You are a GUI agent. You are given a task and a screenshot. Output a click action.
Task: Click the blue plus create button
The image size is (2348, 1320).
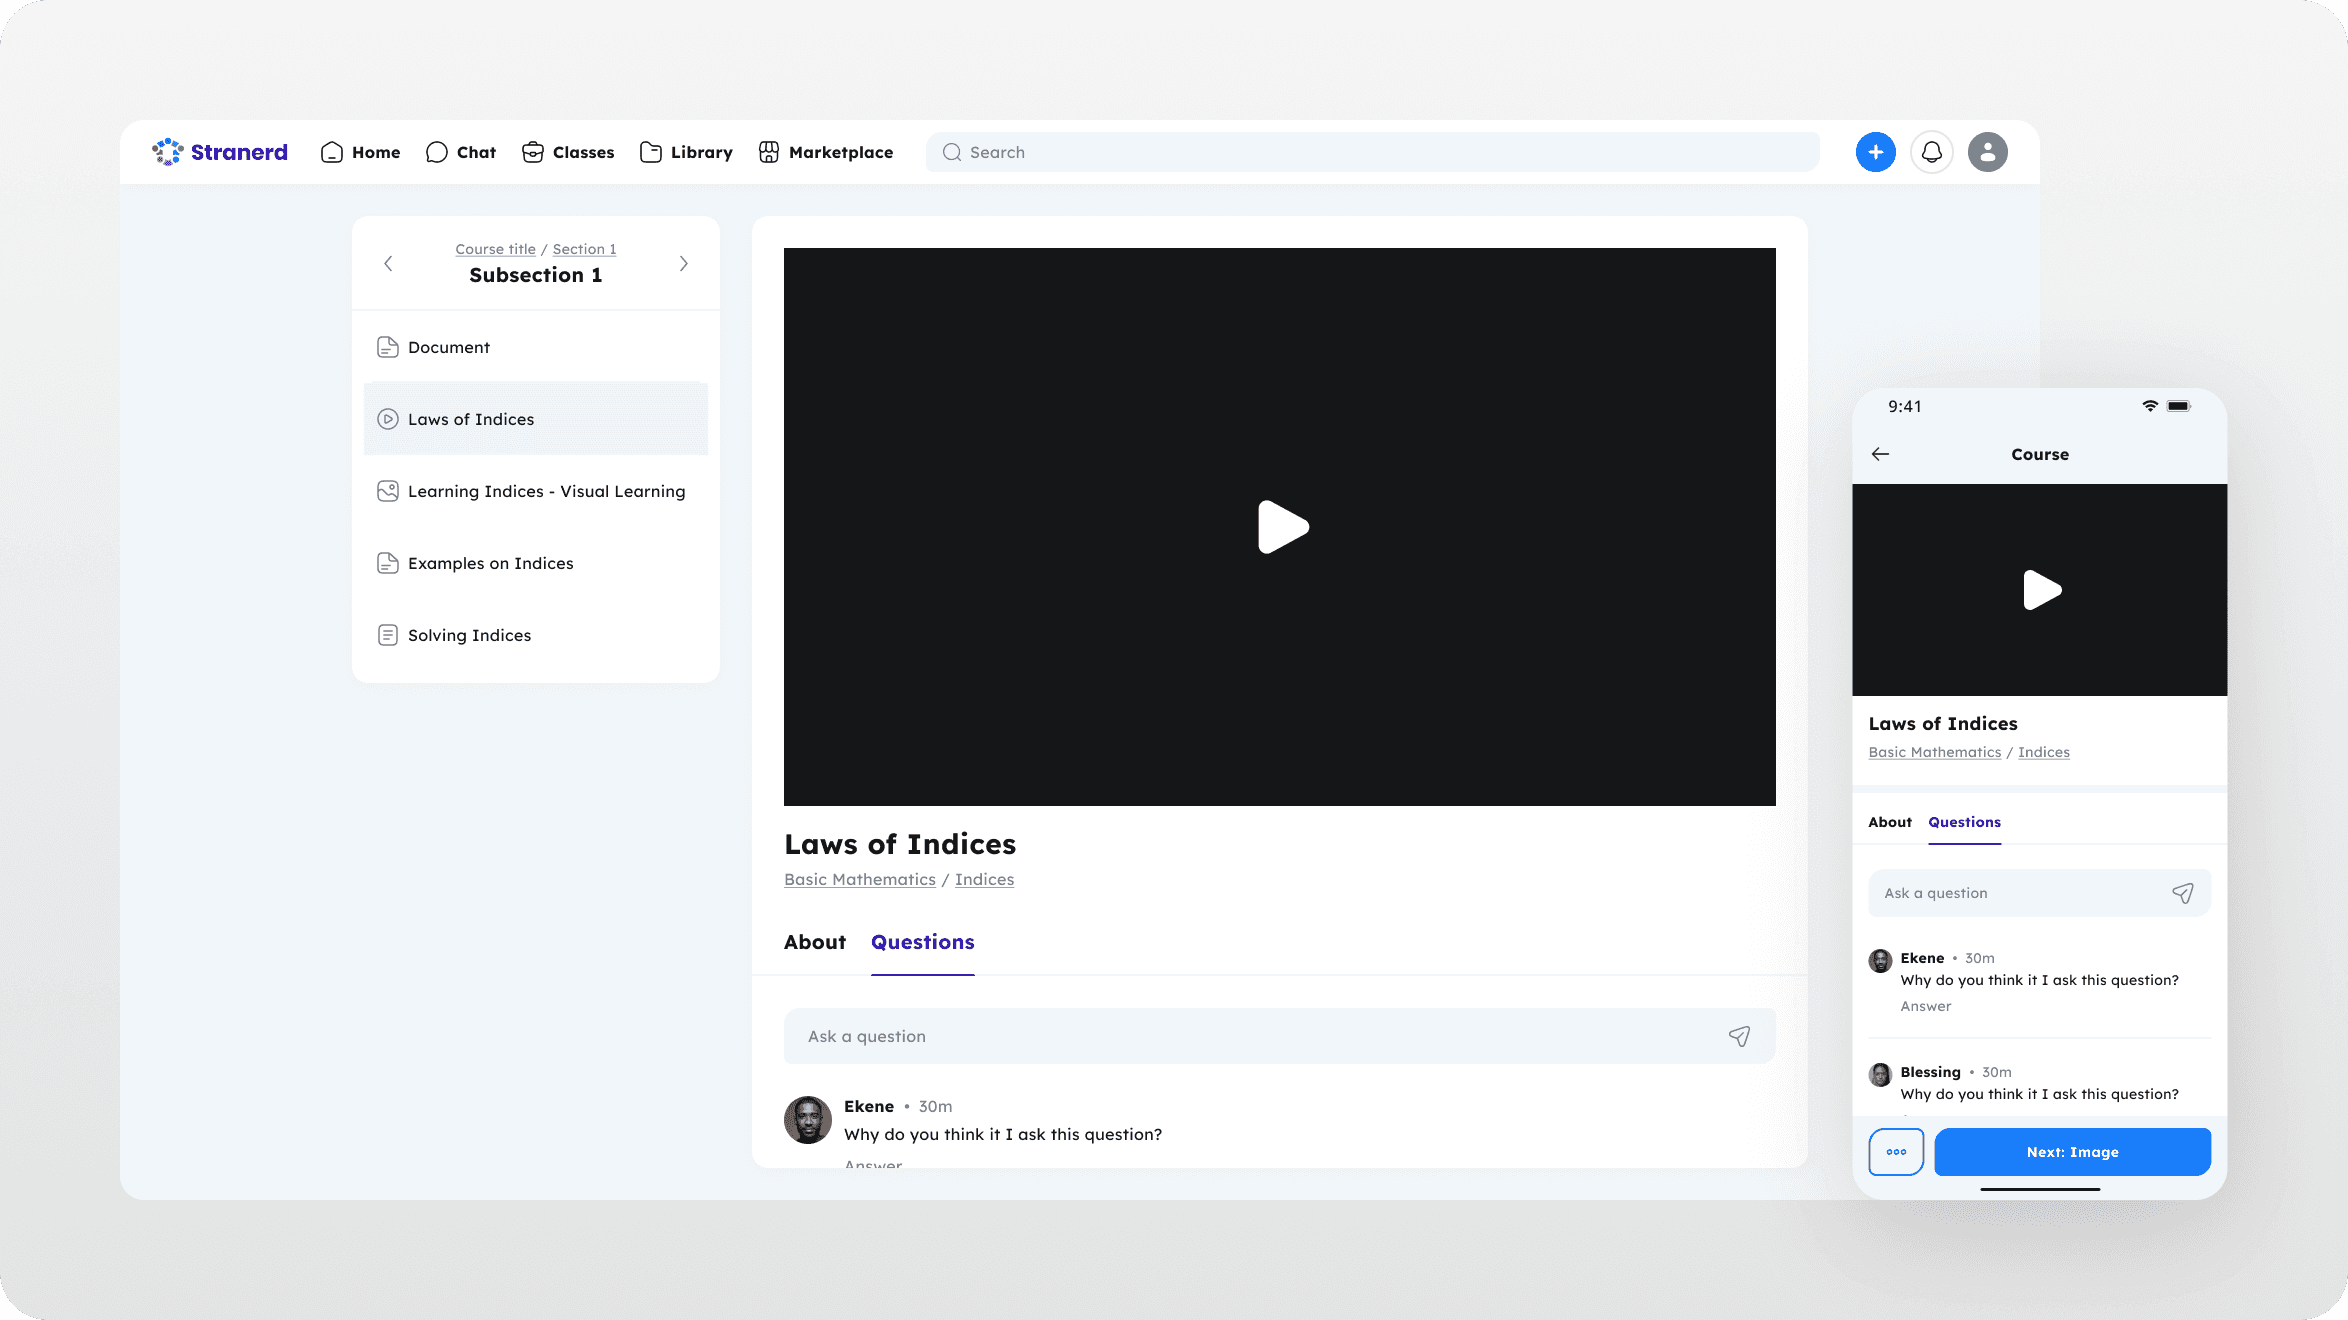(x=1875, y=152)
